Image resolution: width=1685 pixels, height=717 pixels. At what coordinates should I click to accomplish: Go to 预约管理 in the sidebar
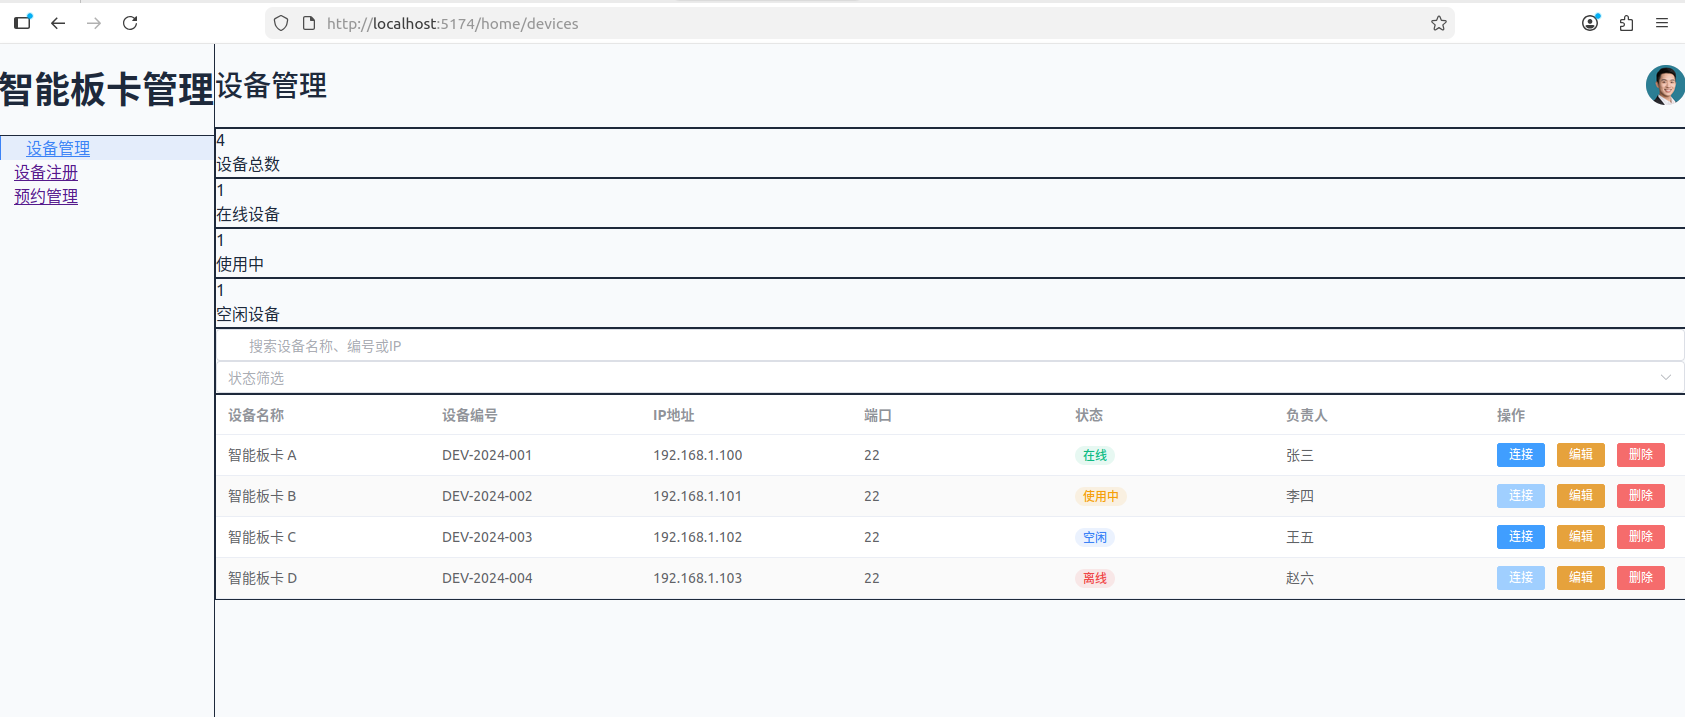coord(46,196)
